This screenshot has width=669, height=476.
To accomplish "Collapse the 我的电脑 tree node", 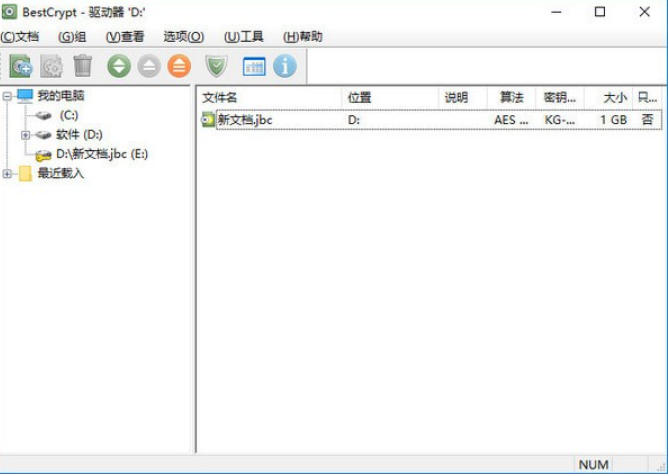I will (7, 96).
